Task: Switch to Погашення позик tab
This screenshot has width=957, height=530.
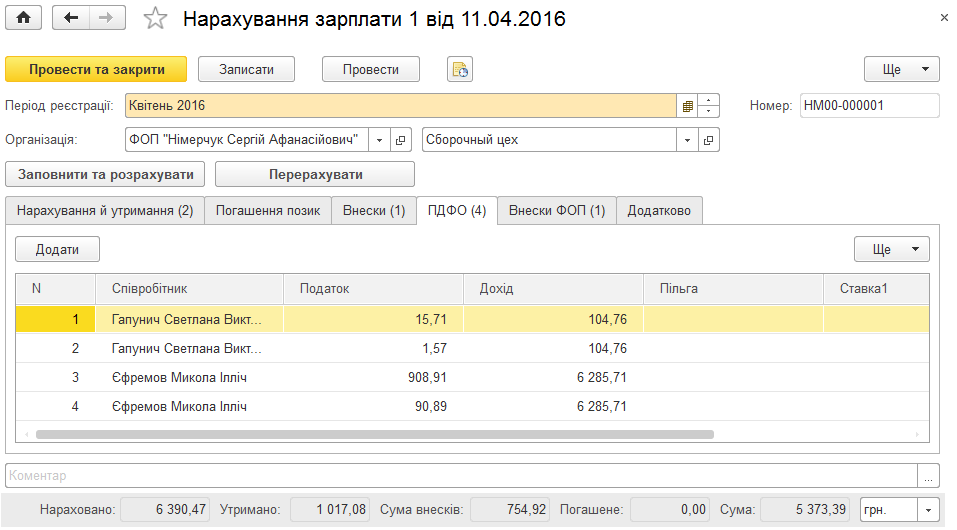Action: point(268,211)
